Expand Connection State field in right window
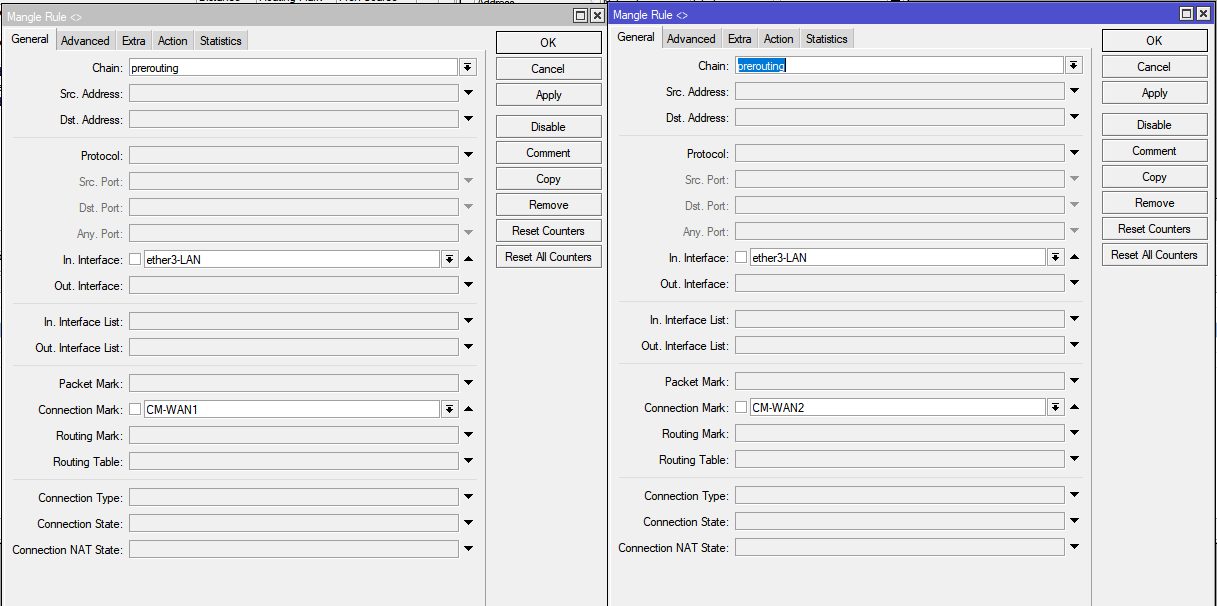 click(x=1074, y=522)
